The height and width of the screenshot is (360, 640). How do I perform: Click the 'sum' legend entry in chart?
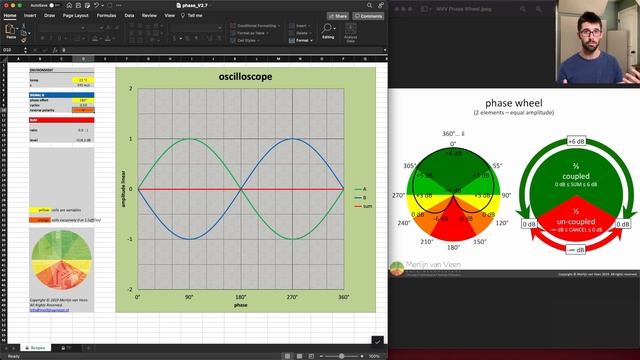tap(363, 207)
